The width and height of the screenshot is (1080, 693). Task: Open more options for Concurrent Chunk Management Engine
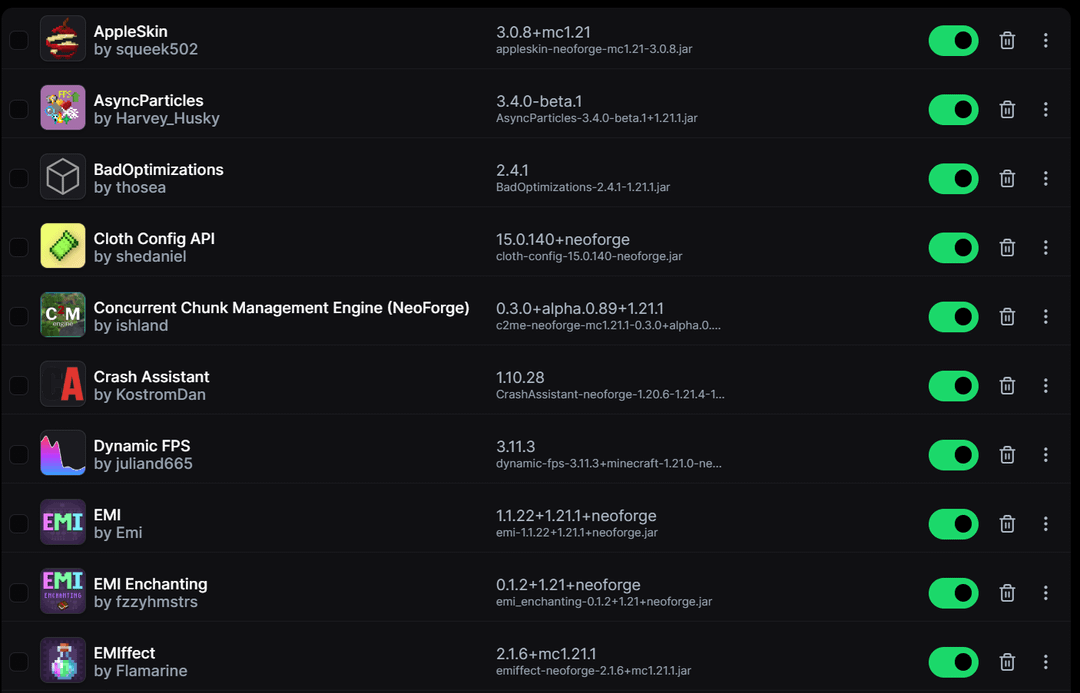(1045, 316)
